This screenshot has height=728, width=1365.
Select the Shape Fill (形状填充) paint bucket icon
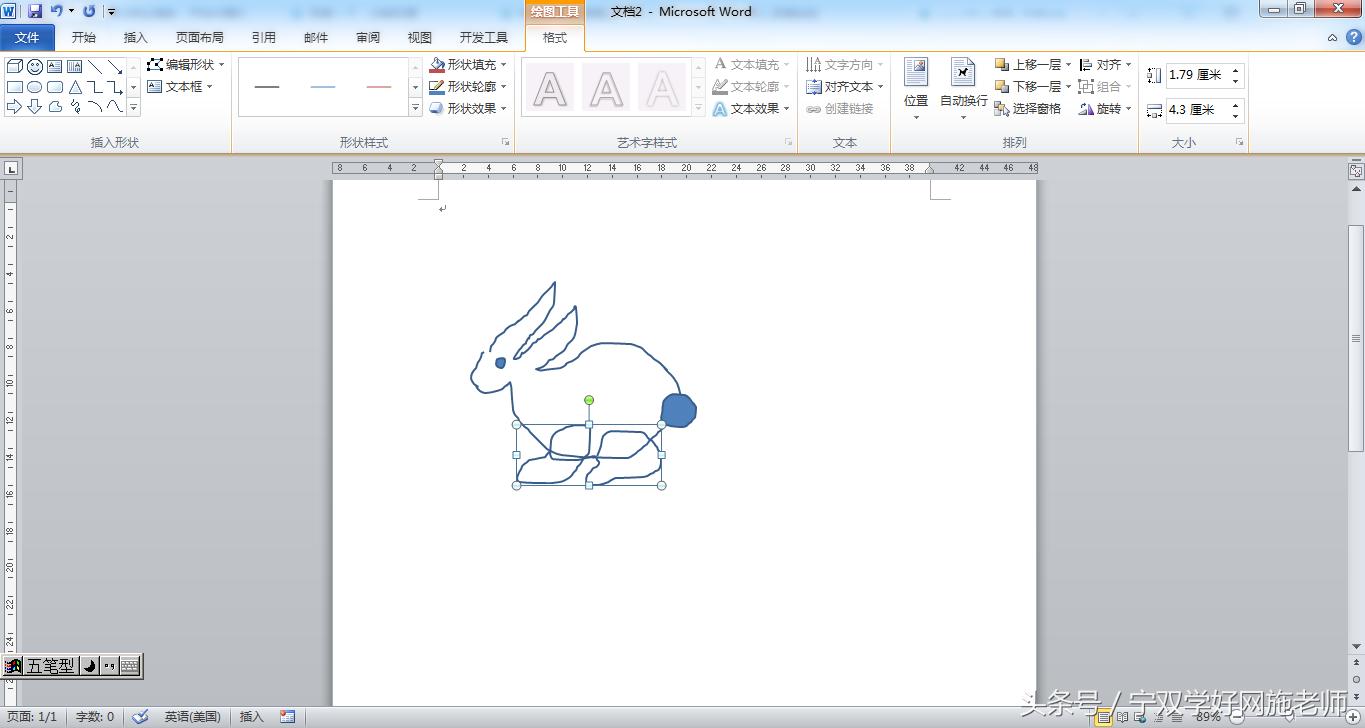click(437, 63)
